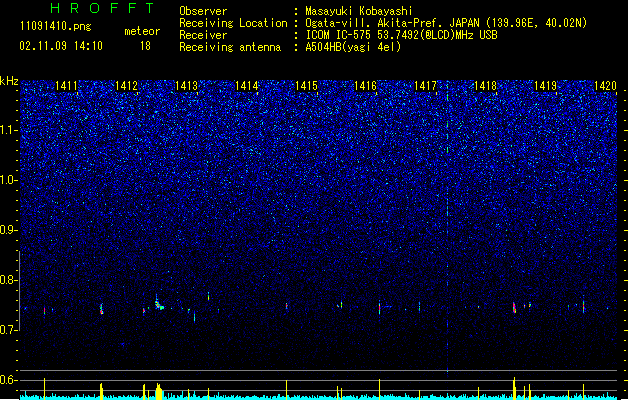Viewport: 629px width, 400px height.
Task: Click the 'Receiving Location' label
Action: point(233,23)
